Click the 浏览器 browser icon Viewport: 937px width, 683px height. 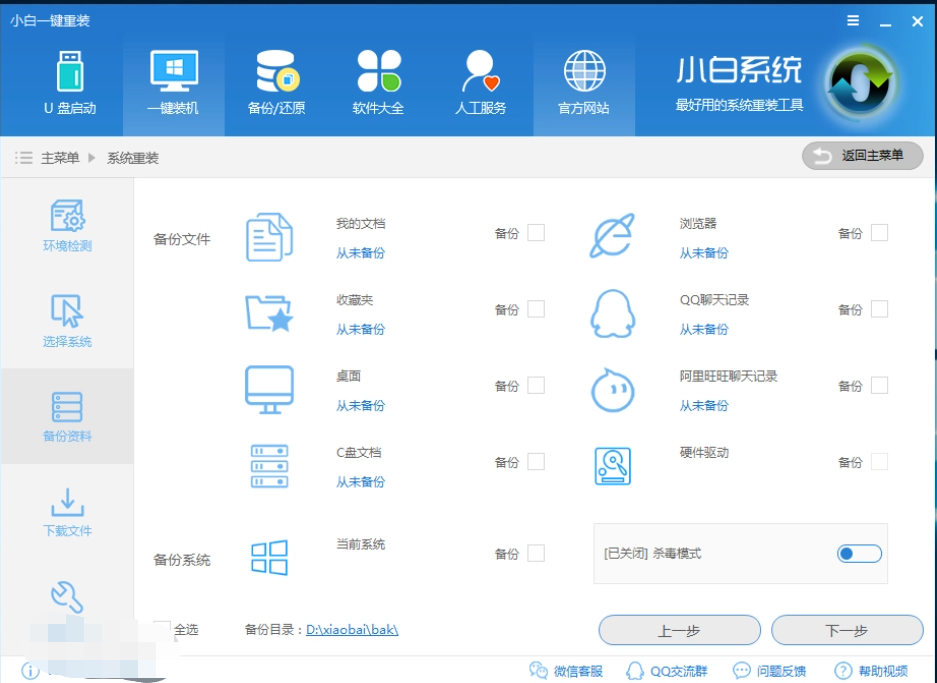coord(613,236)
